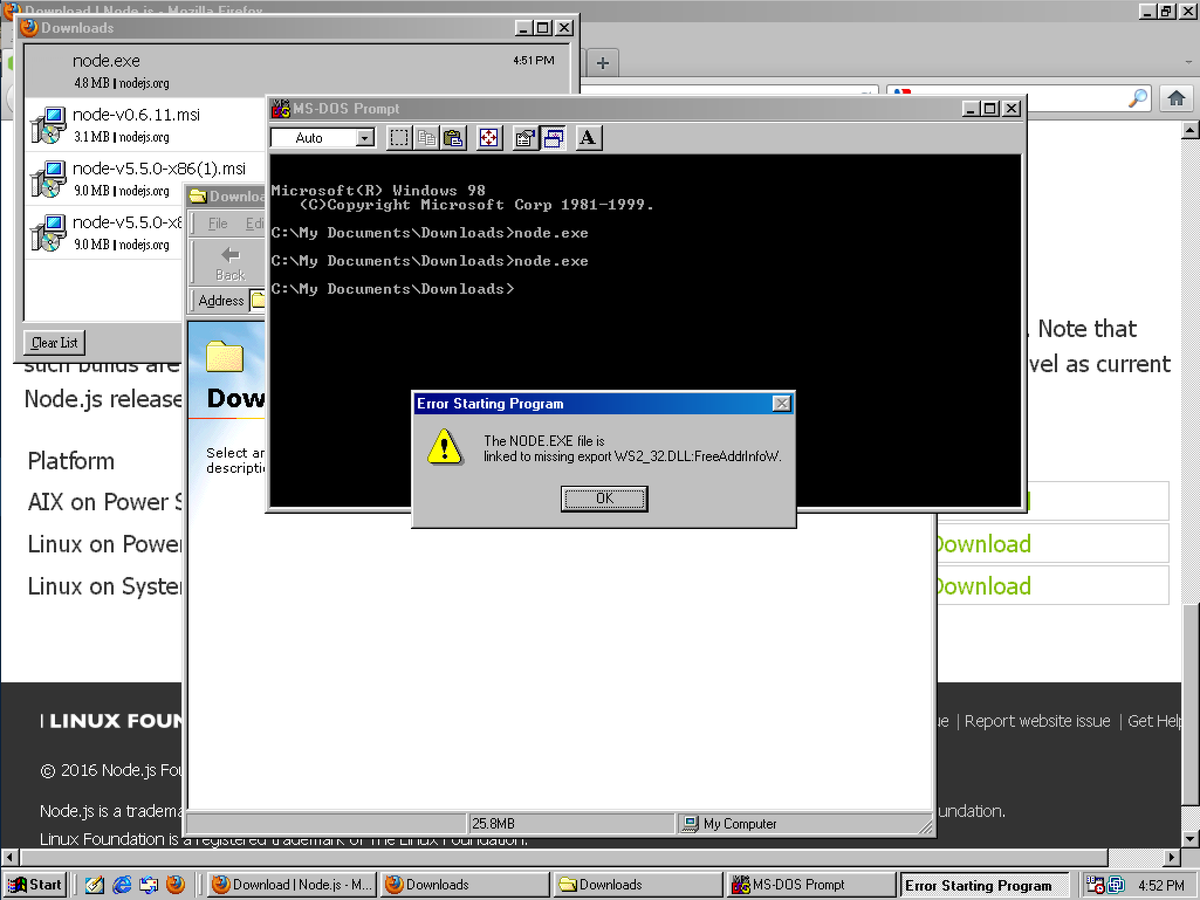Image resolution: width=1200 pixels, height=900 pixels.
Task: Open the Report website issue link
Action: pyautogui.click(x=1037, y=721)
